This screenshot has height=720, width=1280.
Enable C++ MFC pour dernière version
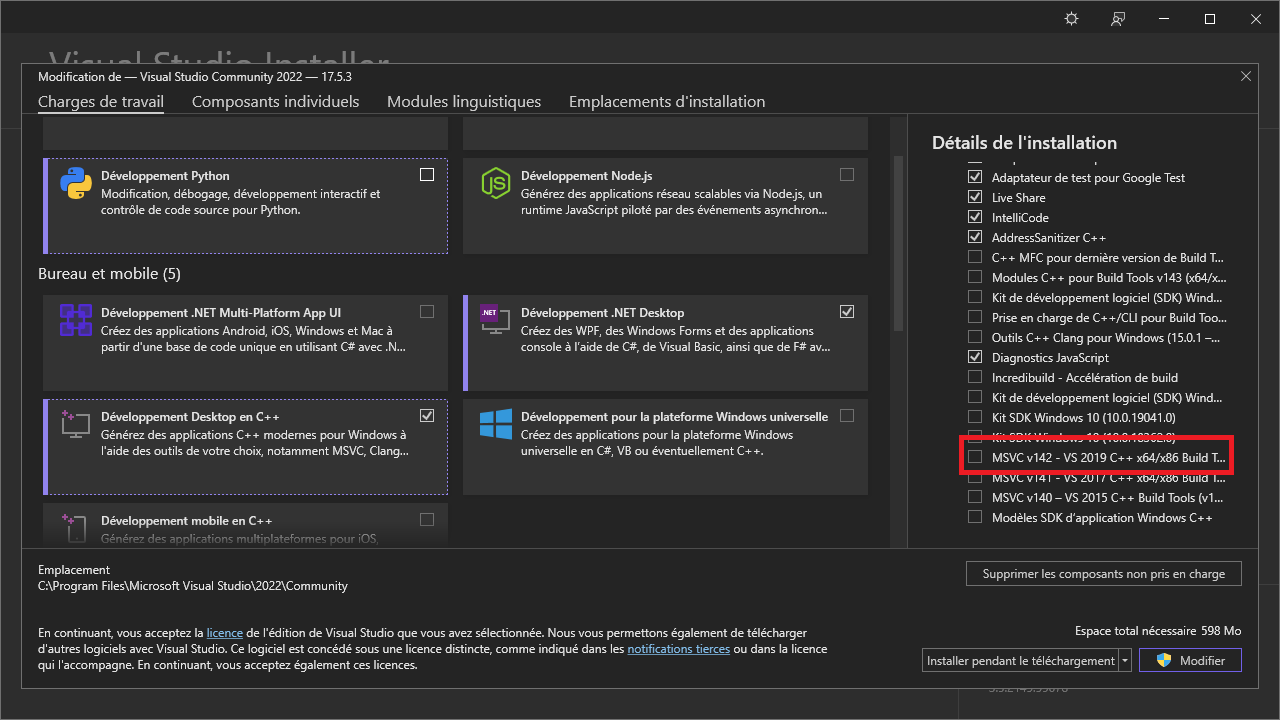975,257
